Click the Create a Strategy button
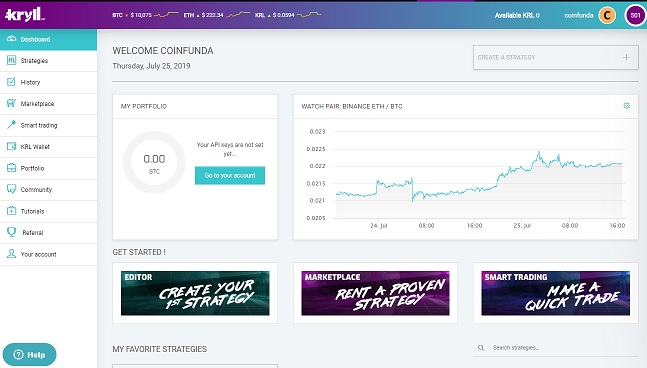This screenshot has height=368, width=647. click(555, 57)
